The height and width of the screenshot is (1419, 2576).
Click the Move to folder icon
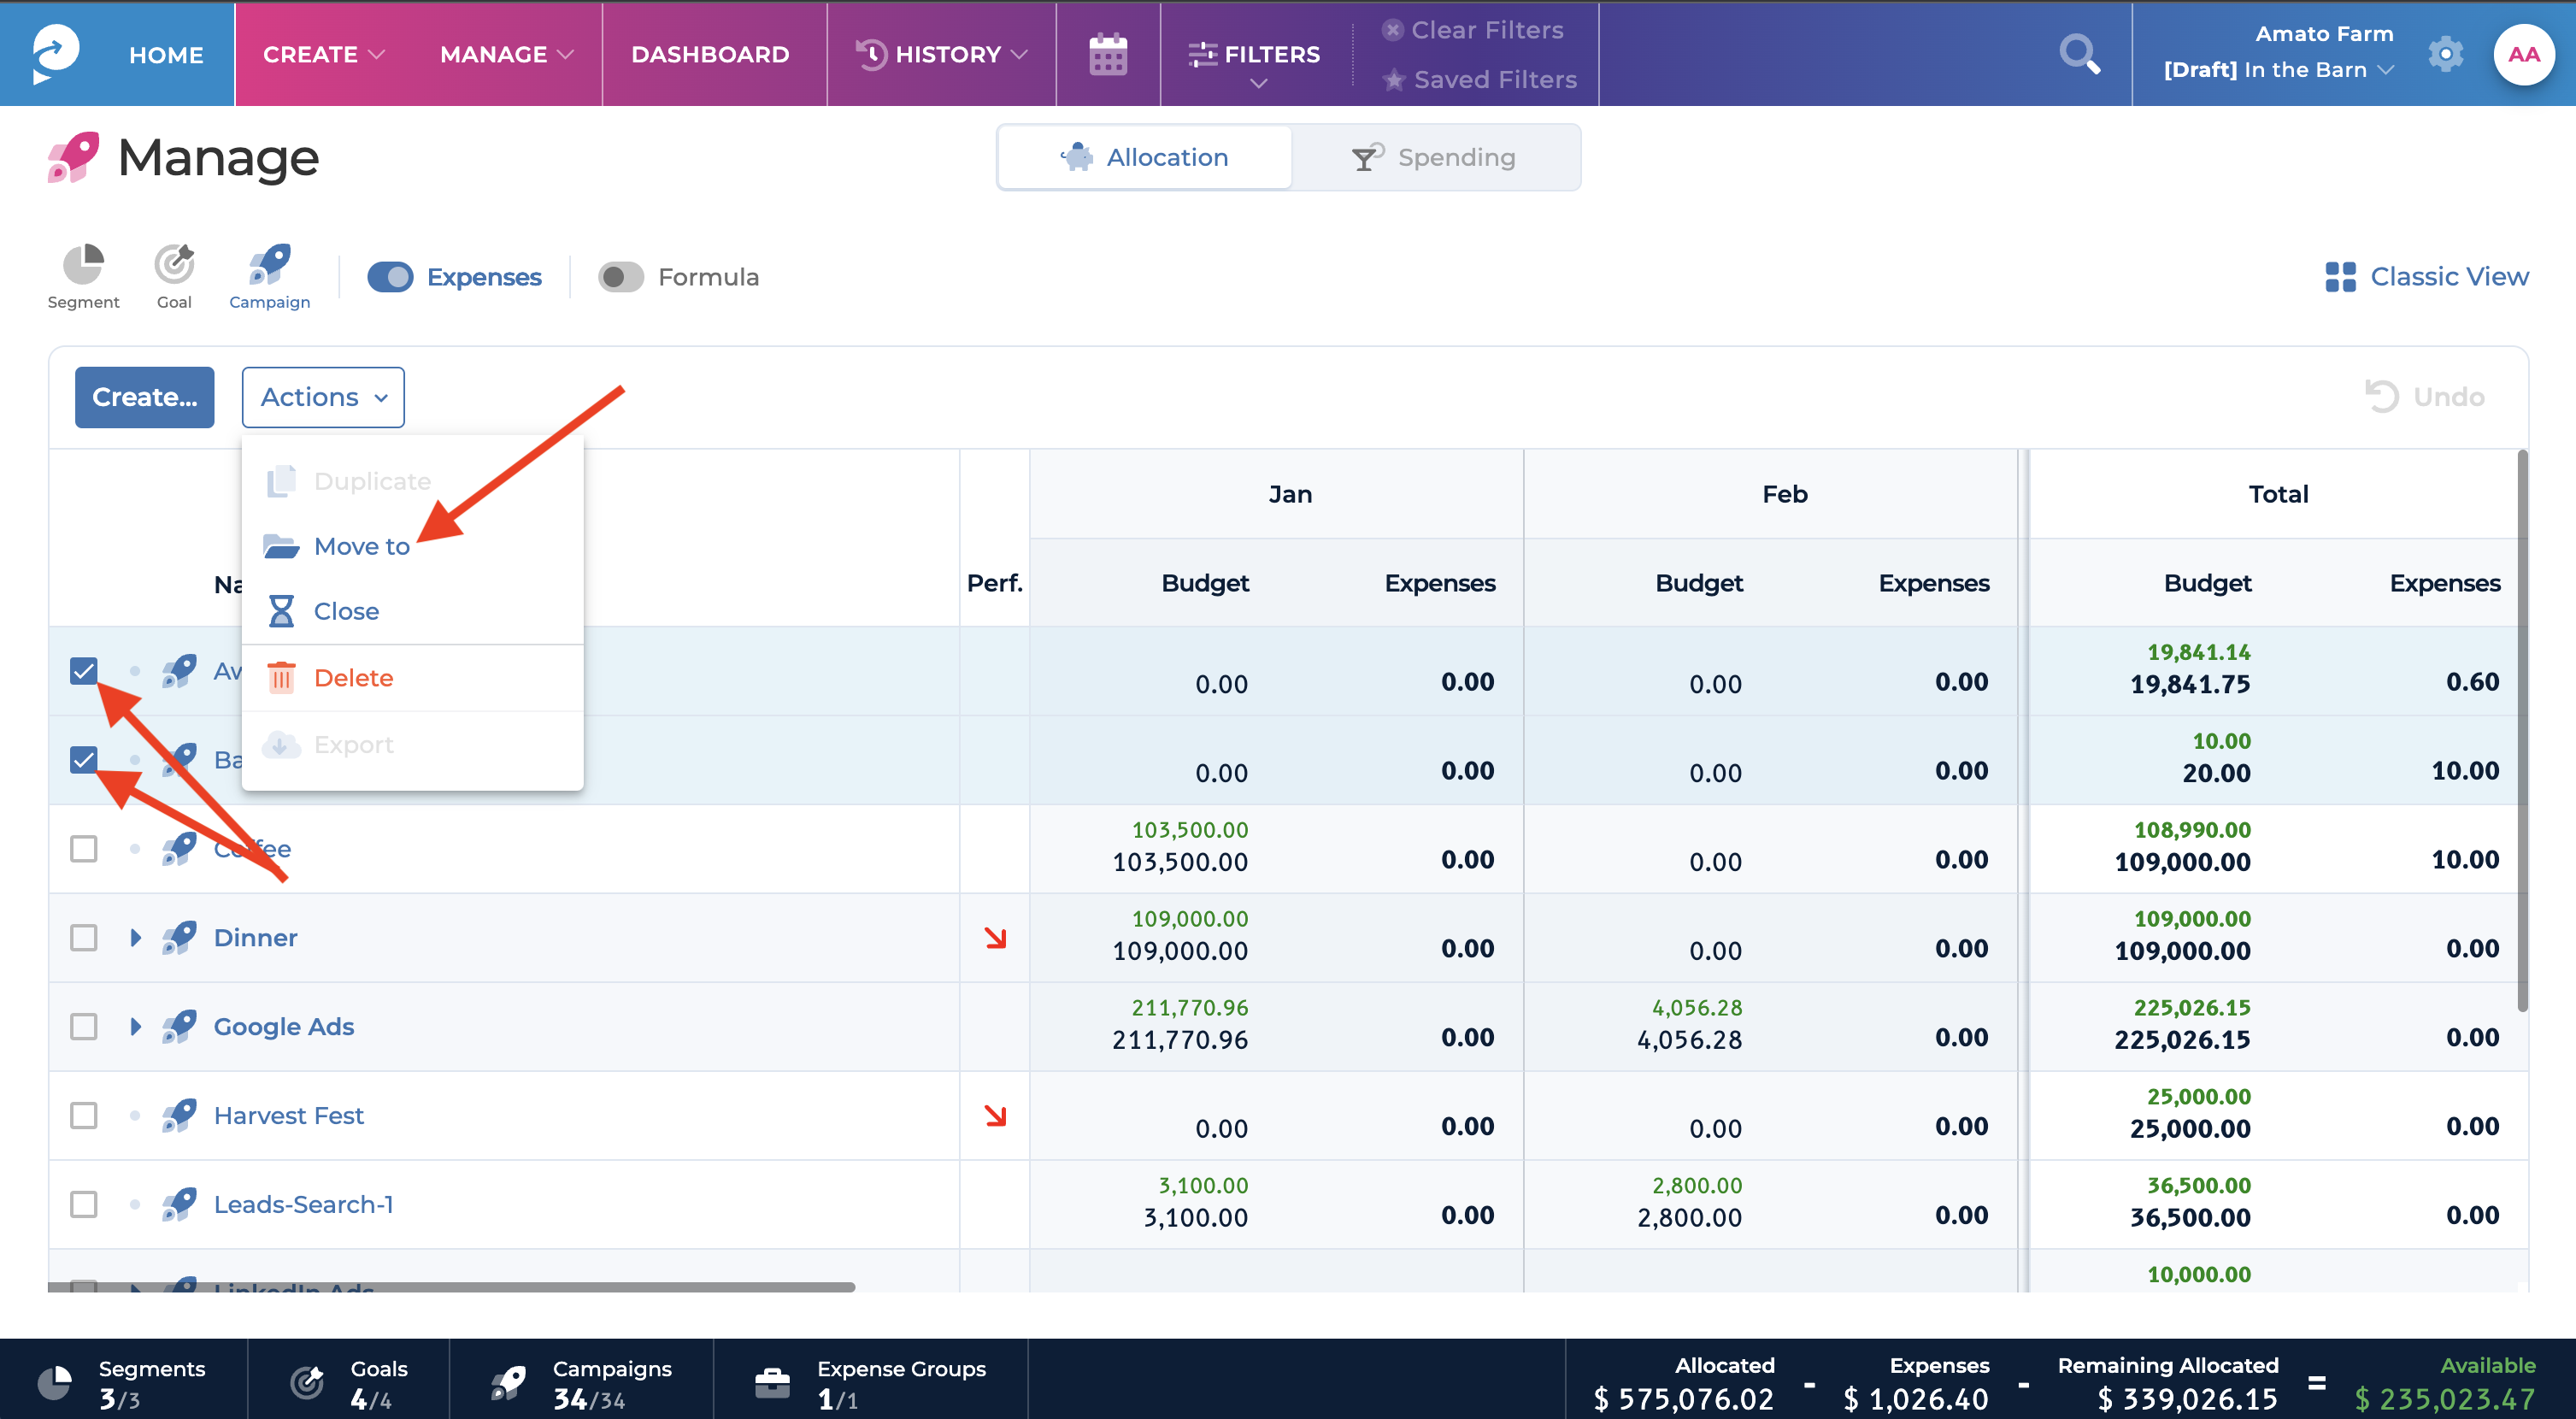coord(281,546)
